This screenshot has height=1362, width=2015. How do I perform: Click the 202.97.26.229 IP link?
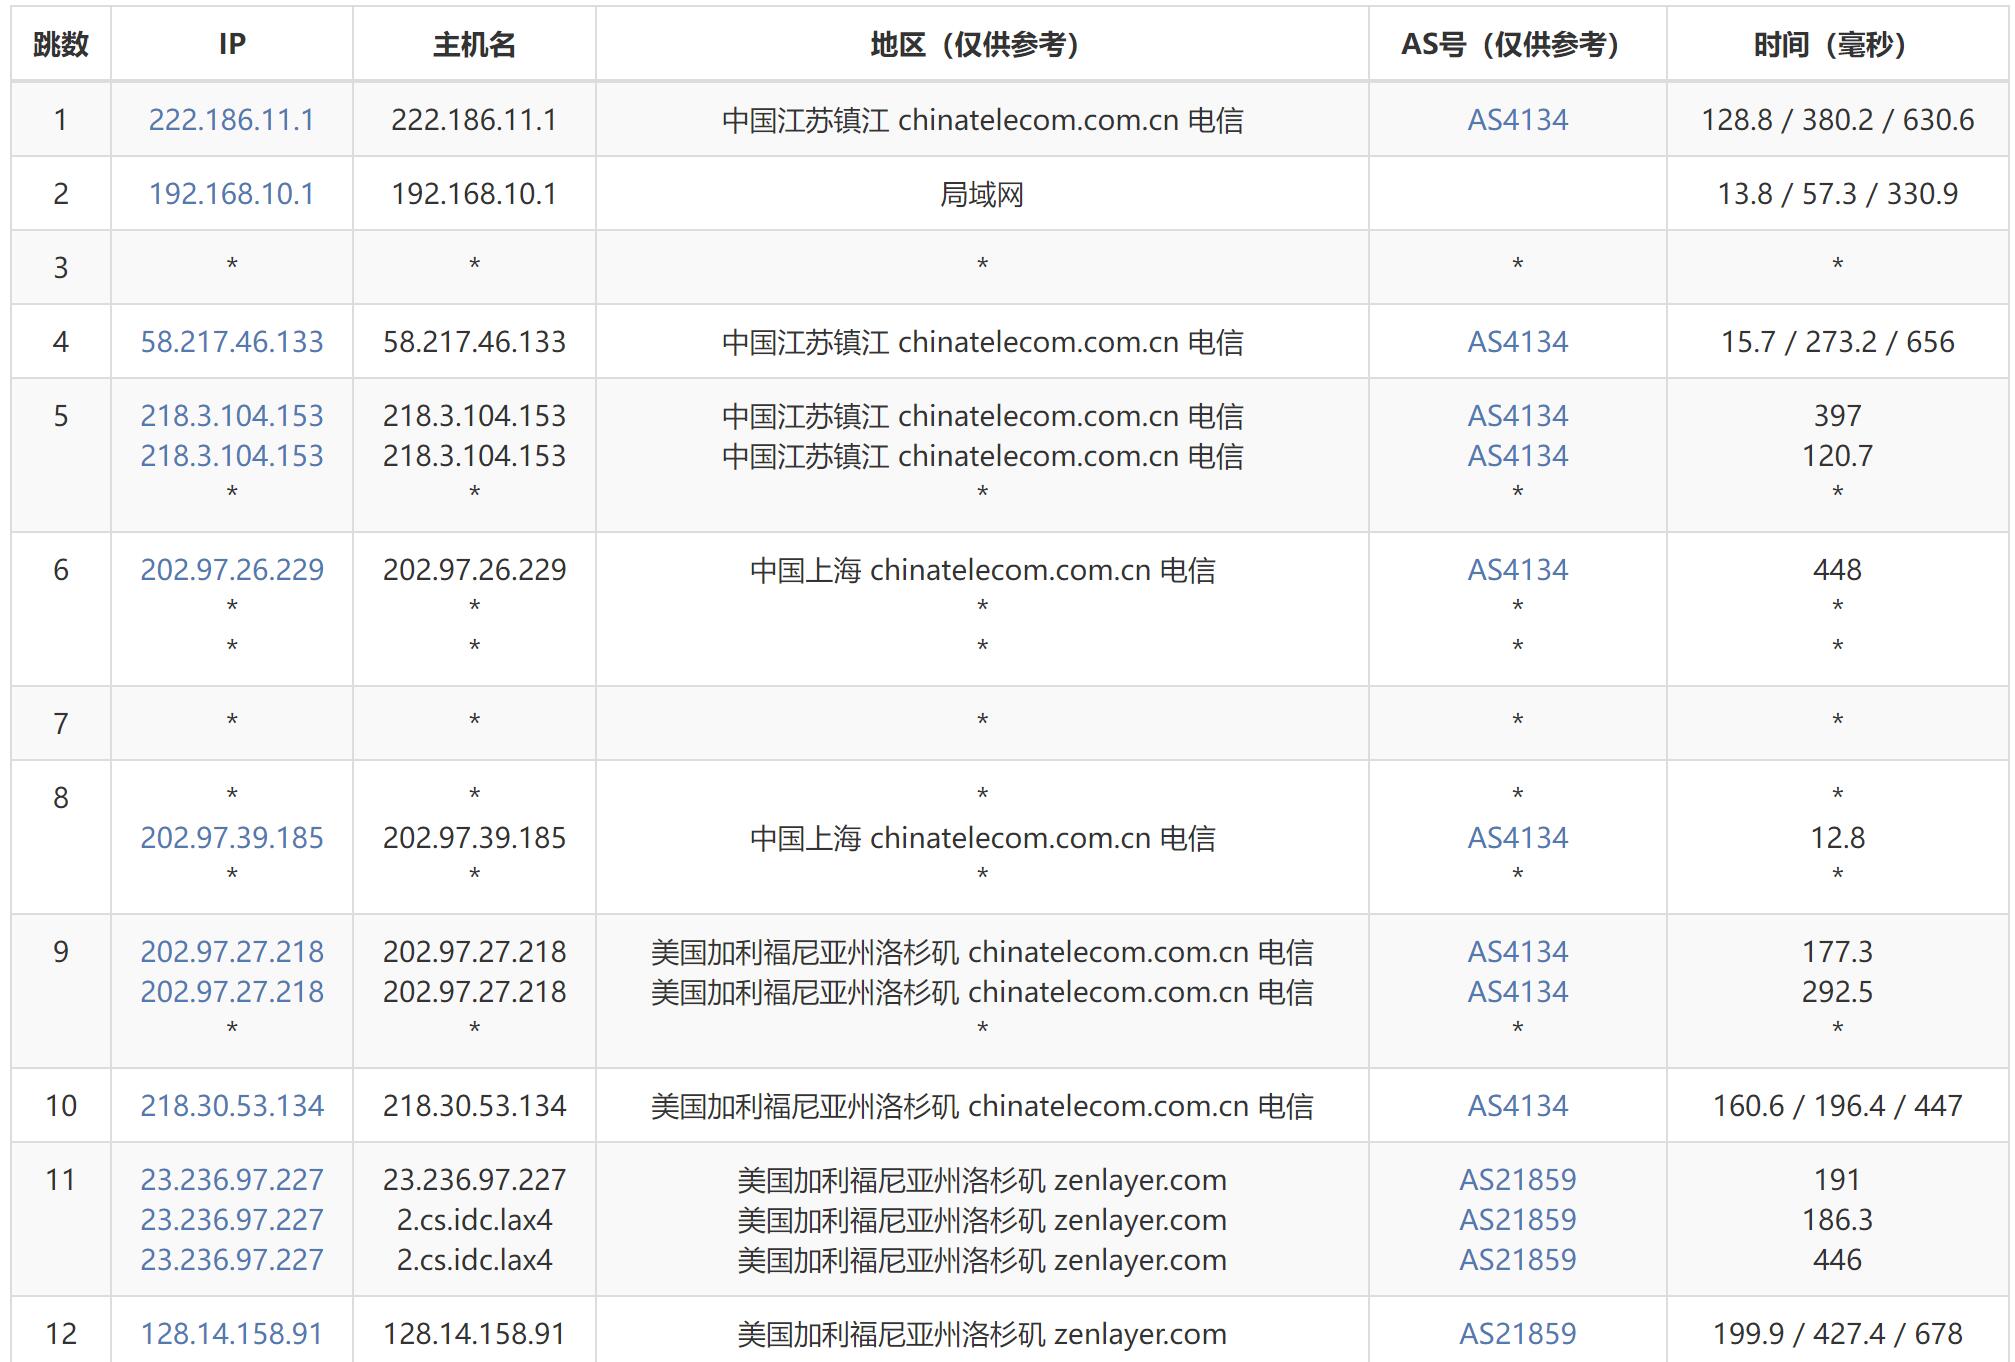pos(231,570)
